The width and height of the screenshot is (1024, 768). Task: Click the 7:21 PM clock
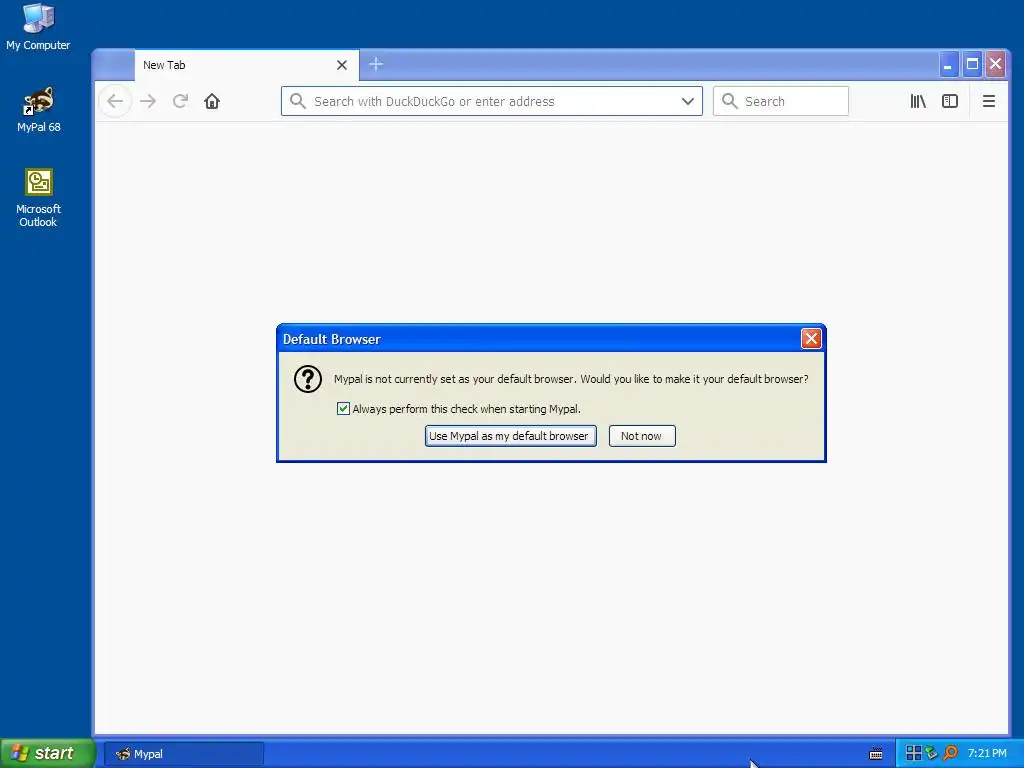pos(987,754)
